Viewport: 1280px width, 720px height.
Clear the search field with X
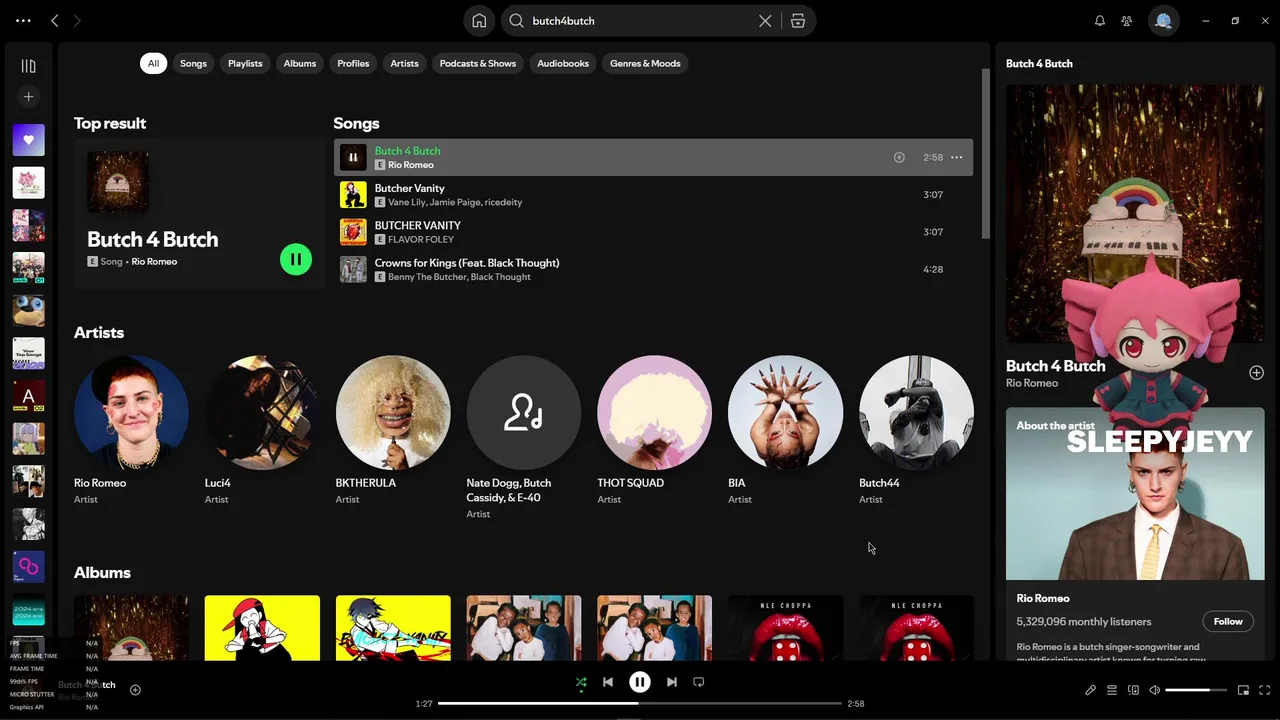click(x=765, y=21)
